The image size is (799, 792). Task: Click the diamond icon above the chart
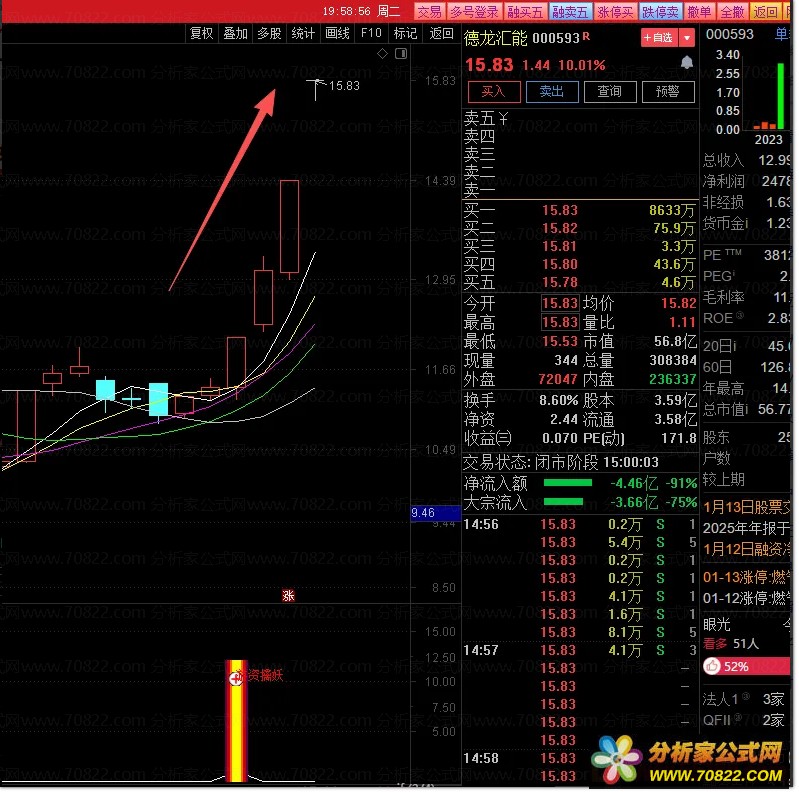(x=382, y=54)
